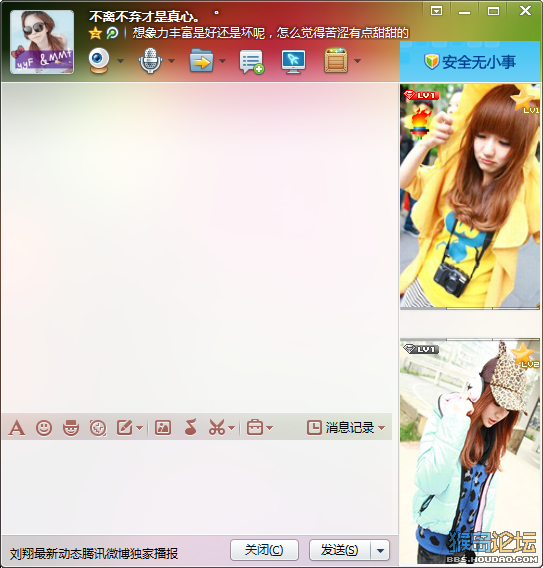Start a video call with webcam icon
The width and height of the screenshot is (543, 568).
coord(99,61)
